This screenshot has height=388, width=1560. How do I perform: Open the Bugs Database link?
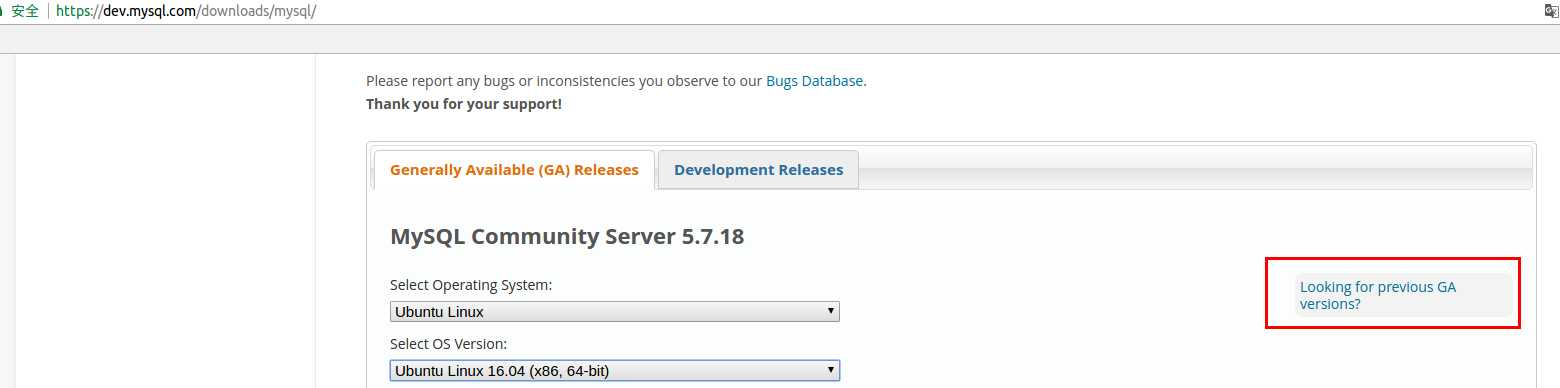815,81
